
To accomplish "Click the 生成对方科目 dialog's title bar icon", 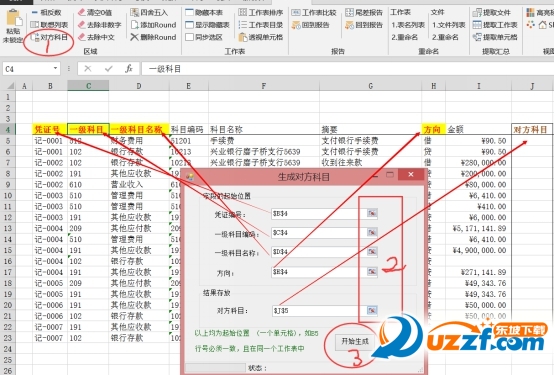I will pos(190,176).
